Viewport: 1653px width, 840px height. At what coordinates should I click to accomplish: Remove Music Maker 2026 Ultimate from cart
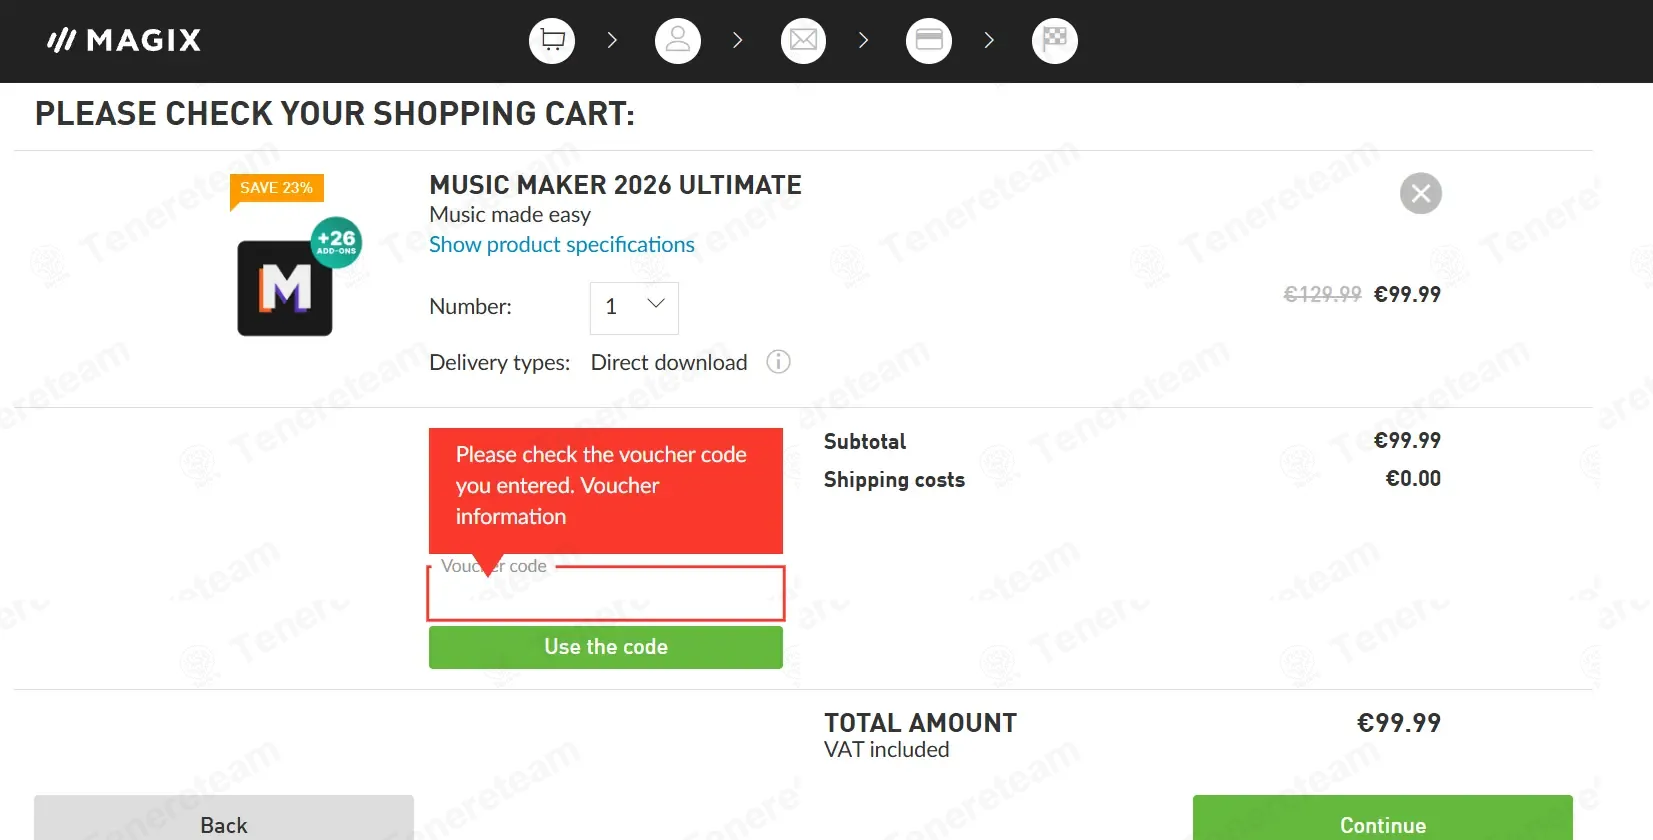tap(1421, 193)
